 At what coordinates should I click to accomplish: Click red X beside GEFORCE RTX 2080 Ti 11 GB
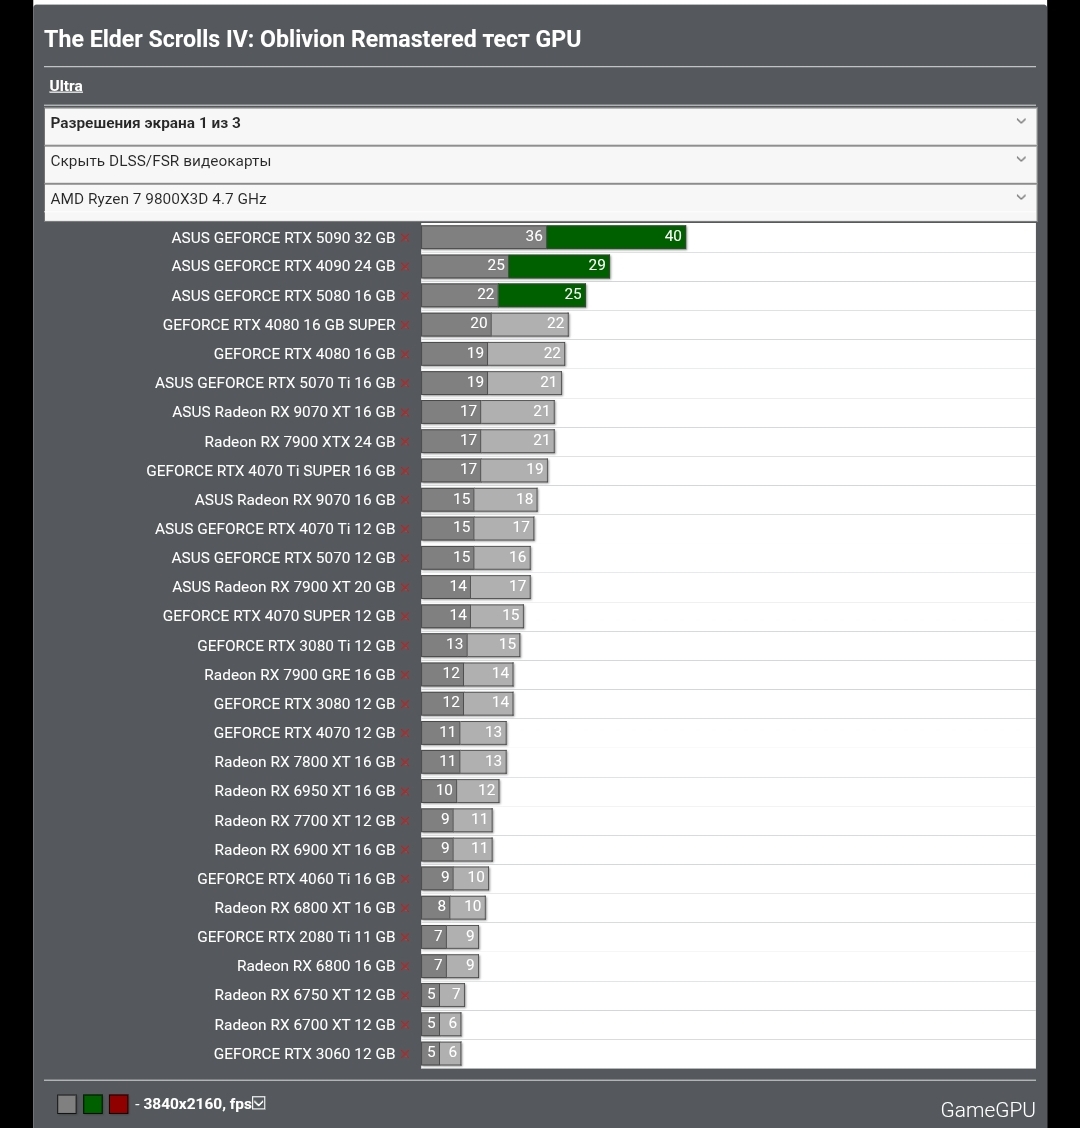tap(405, 937)
